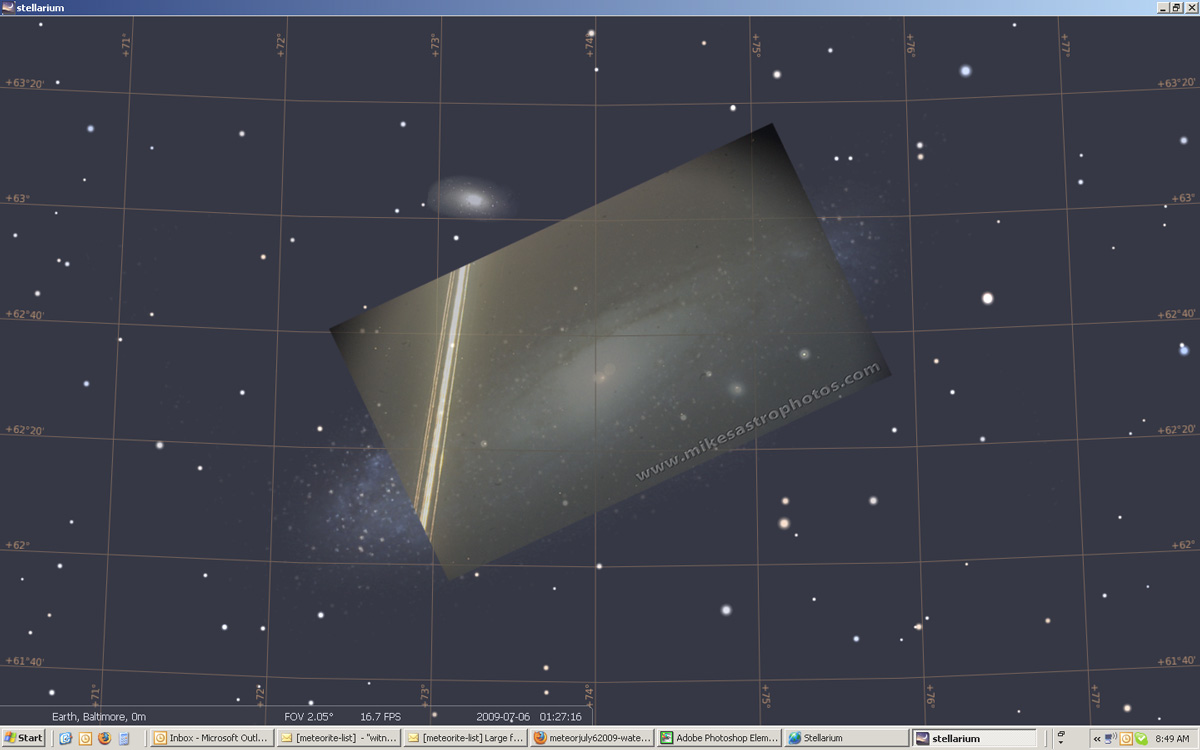Switch to Inbox - Microsoft Outlook taskbar button
Viewport: 1200px width, 750px height.
coord(212,738)
